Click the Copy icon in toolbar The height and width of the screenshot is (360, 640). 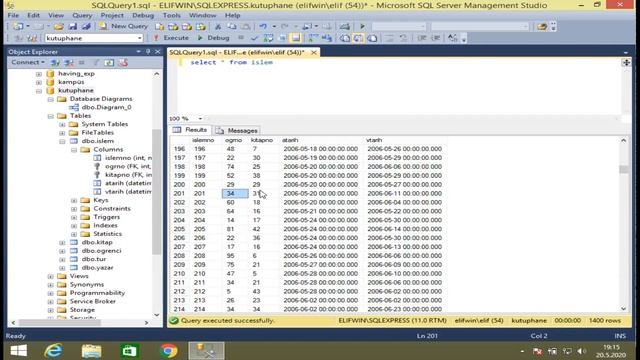[232, 27]
